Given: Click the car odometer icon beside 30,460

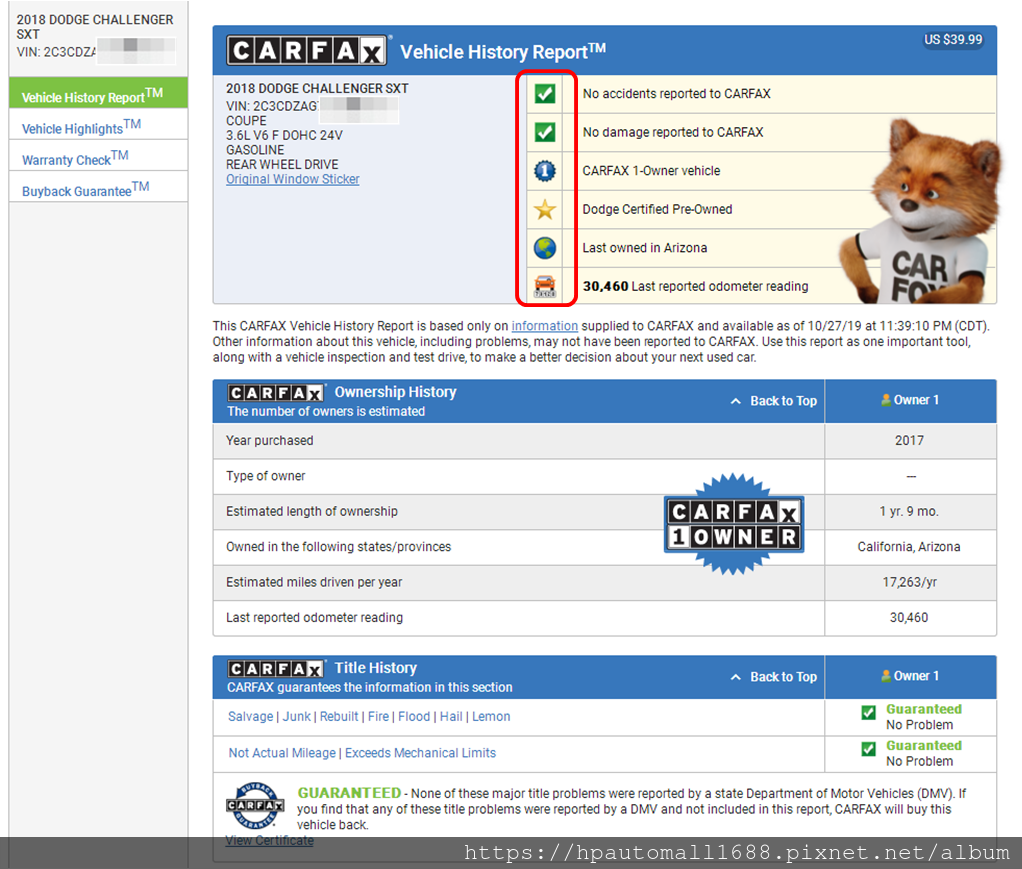Looking at the screenshot, I should tap(545, 286).
